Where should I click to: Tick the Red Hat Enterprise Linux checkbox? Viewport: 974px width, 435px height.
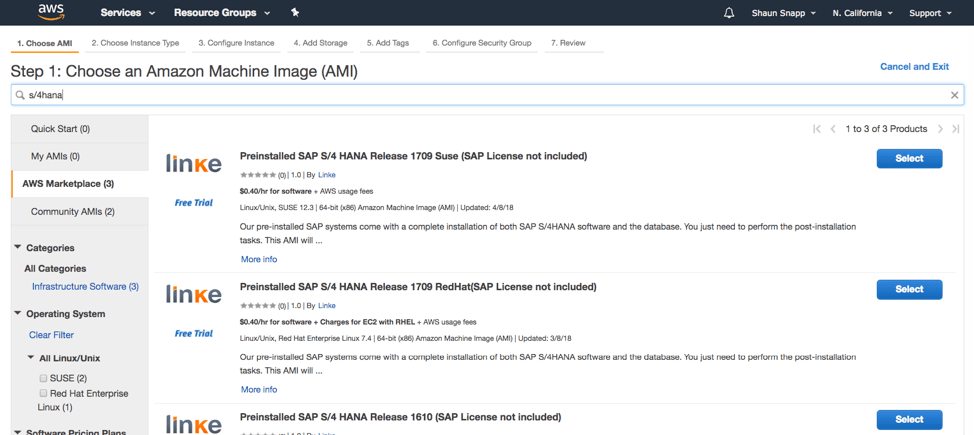[43, 393]
